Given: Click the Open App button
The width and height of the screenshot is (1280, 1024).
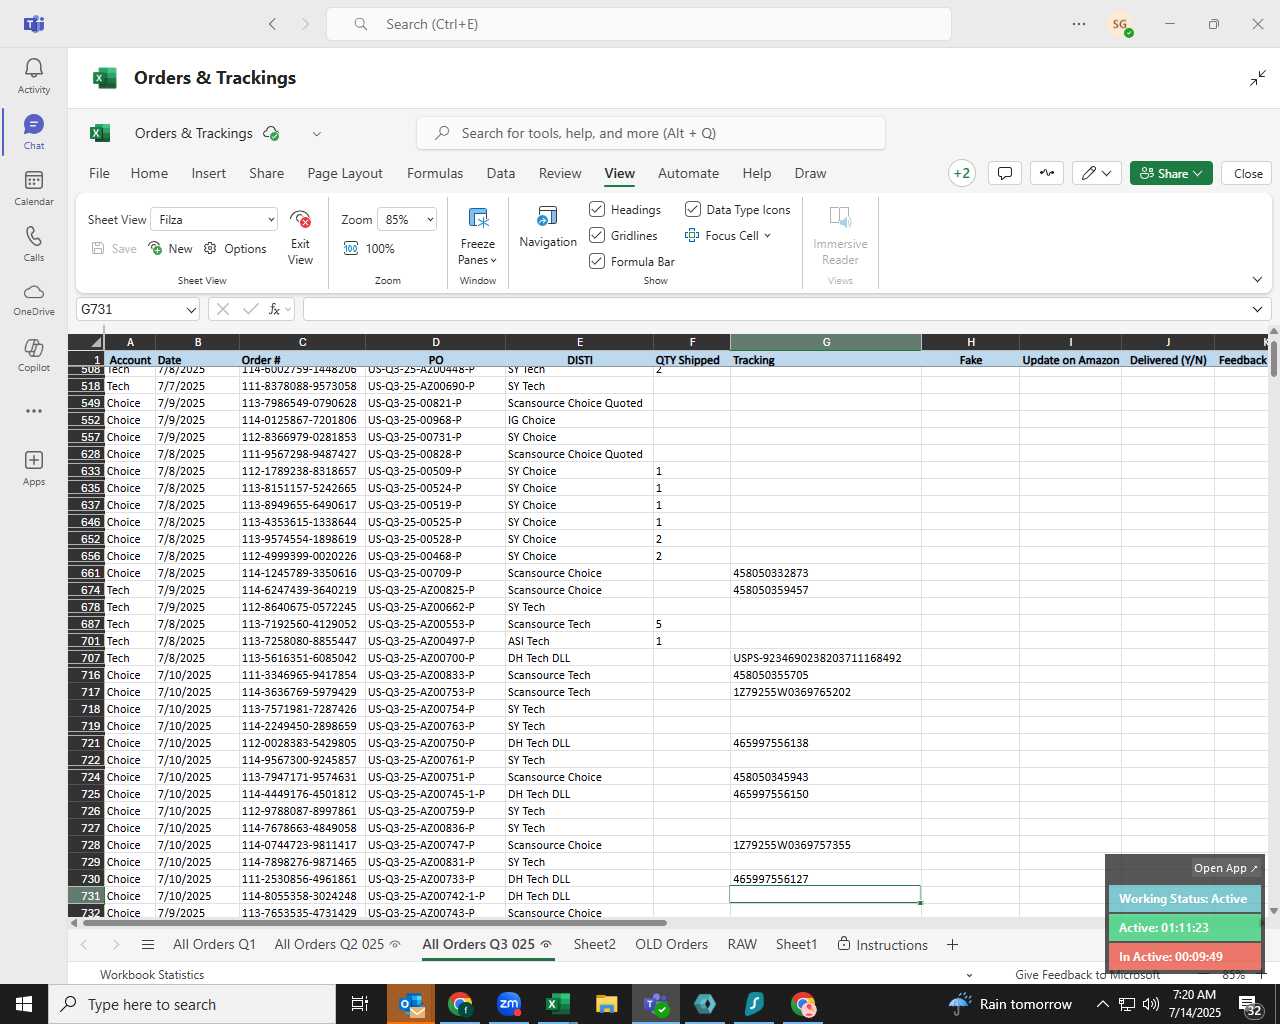Looking at the screenshot, I should (x=1225, y=868).
